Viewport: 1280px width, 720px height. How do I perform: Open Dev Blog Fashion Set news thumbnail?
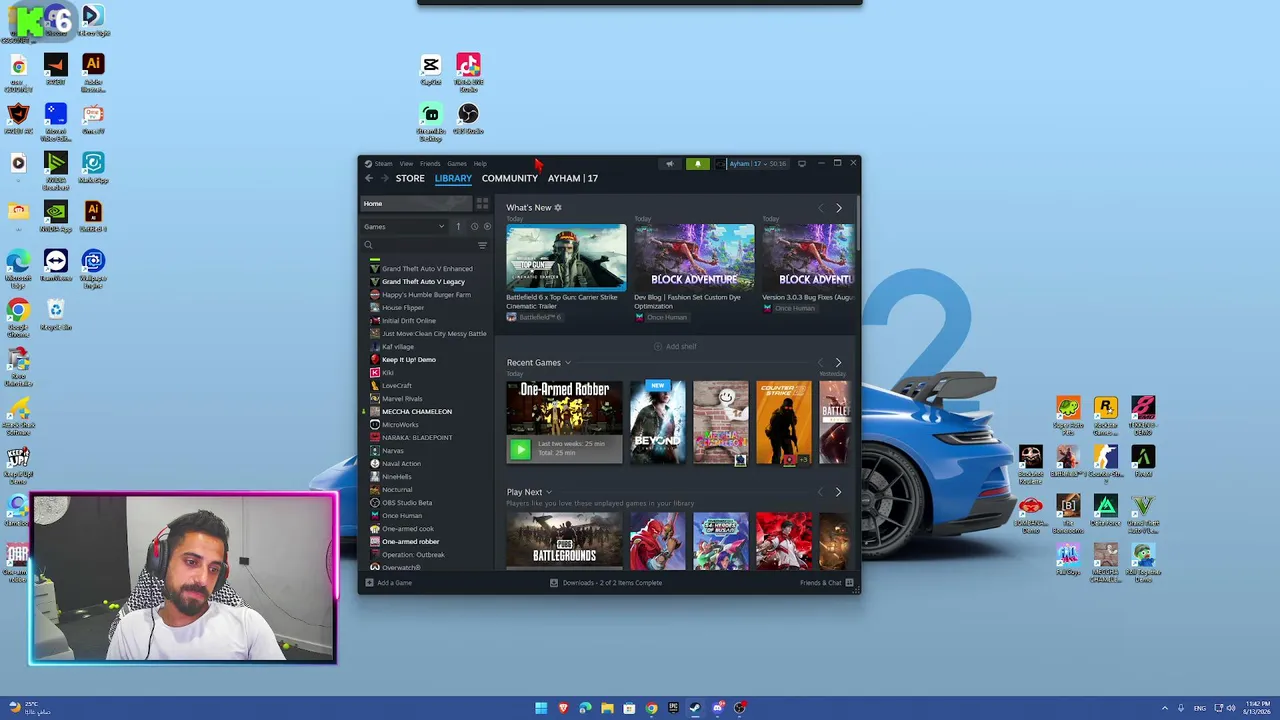tap(694, 258)
